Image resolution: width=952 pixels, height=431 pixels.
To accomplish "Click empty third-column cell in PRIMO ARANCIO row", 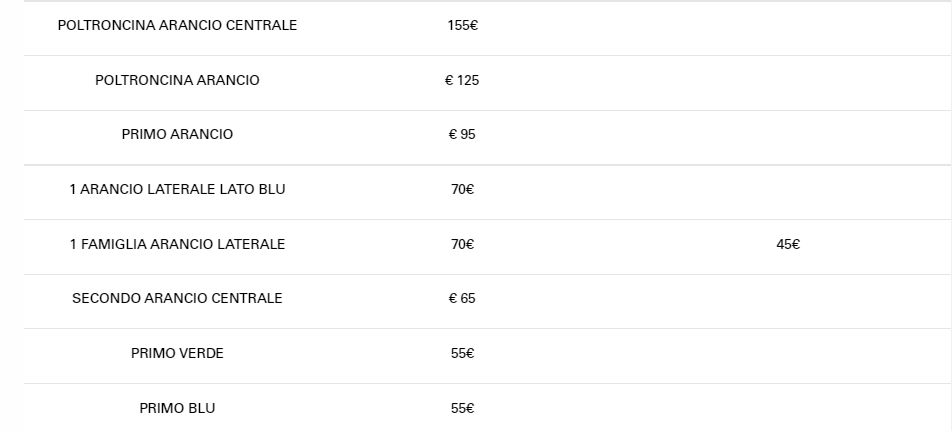I will (x=788, y=135).
